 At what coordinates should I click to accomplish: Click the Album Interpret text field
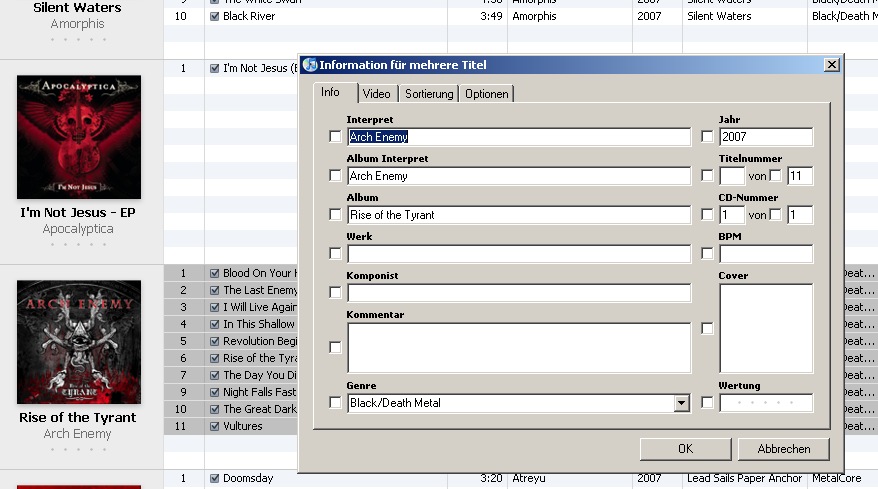coord(519,176)
